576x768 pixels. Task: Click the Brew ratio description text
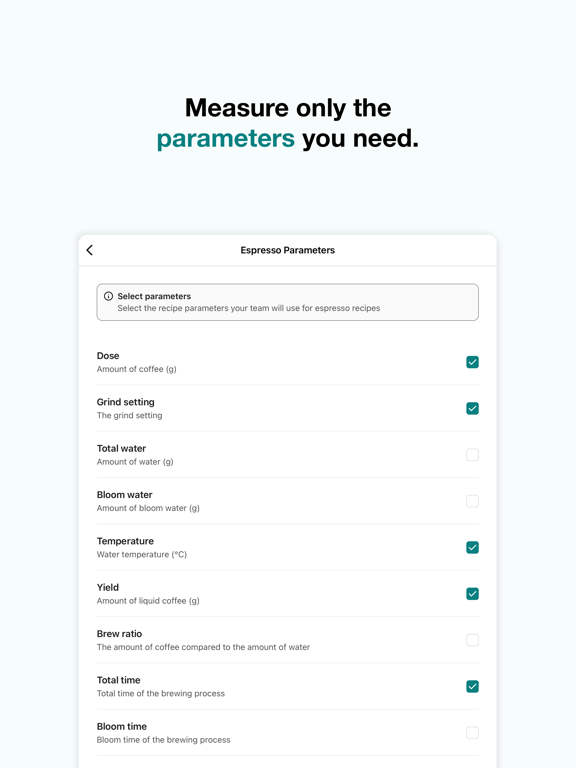click(203, 647)
